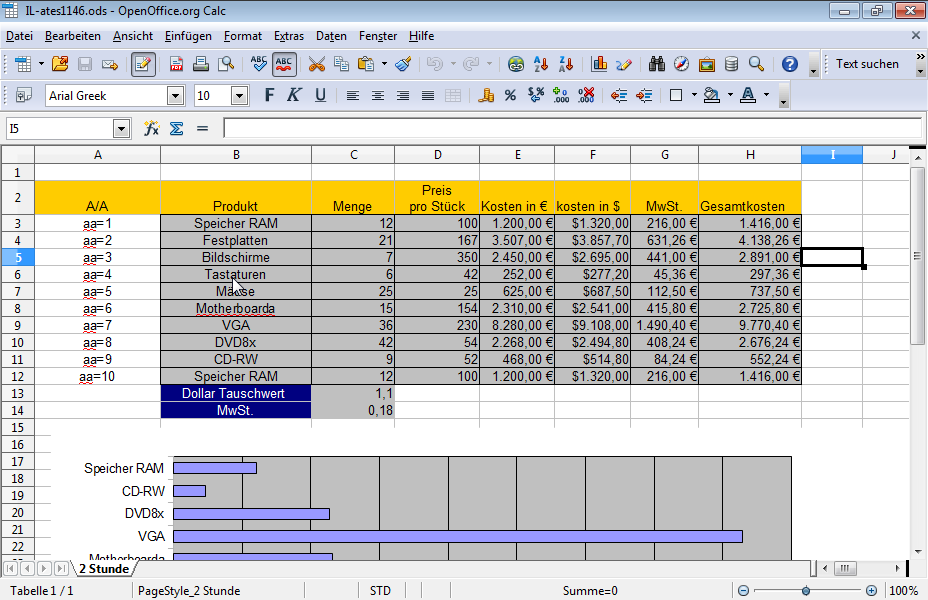Center cell content horizontally
Screen dimensions: 928x600
click(x=378, y=95)
